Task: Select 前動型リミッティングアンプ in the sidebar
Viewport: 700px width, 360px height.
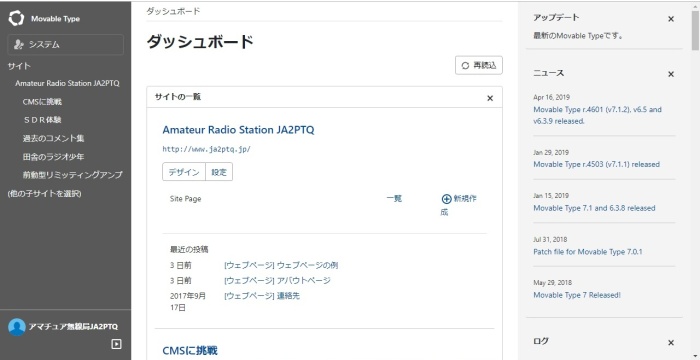Action: [72, 175]
